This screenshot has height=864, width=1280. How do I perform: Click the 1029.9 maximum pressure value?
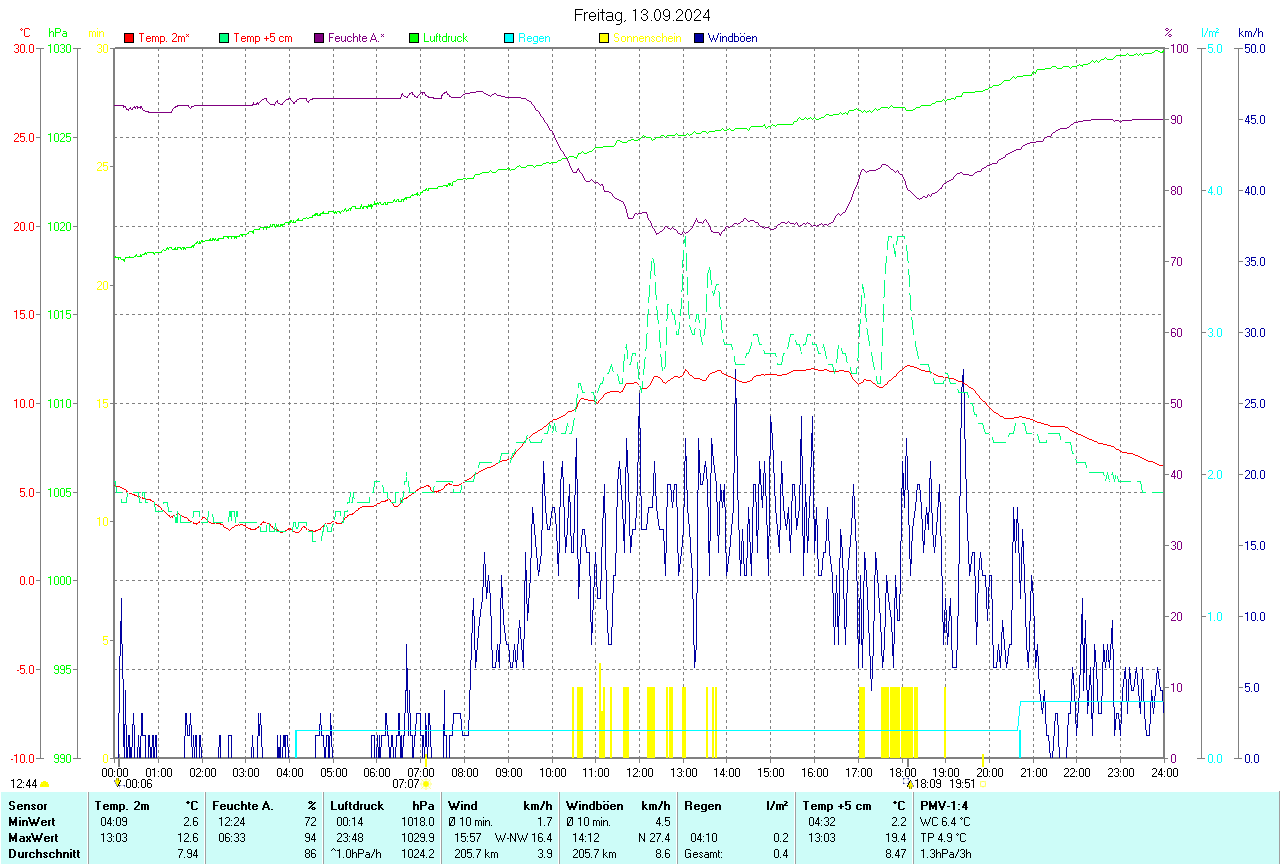418,837
